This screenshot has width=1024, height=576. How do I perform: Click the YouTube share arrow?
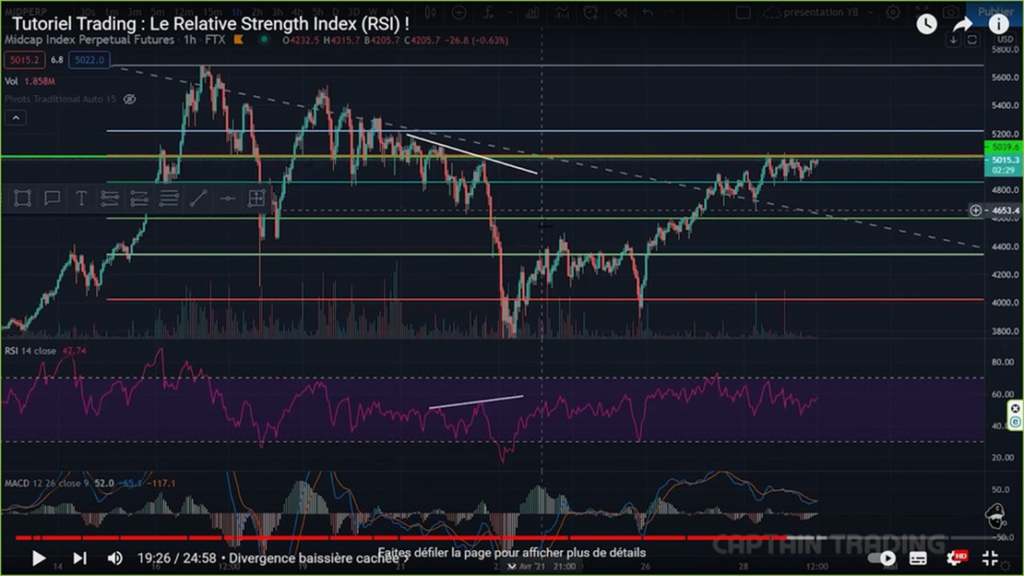[963, 25]
